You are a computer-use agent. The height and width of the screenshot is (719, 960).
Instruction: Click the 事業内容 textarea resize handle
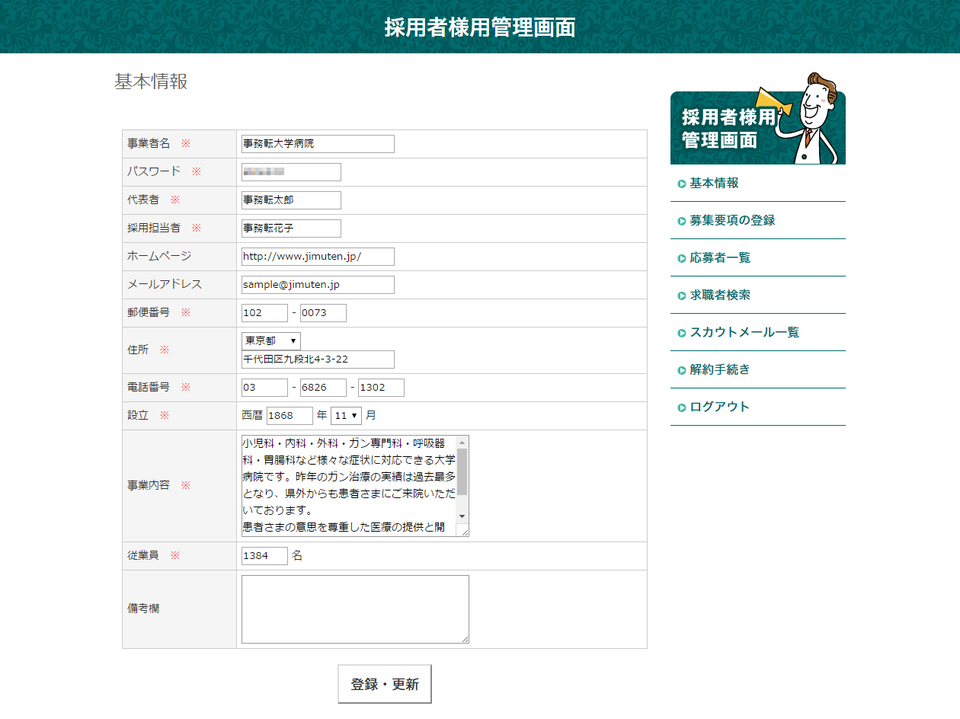click(x=465, y=532)
